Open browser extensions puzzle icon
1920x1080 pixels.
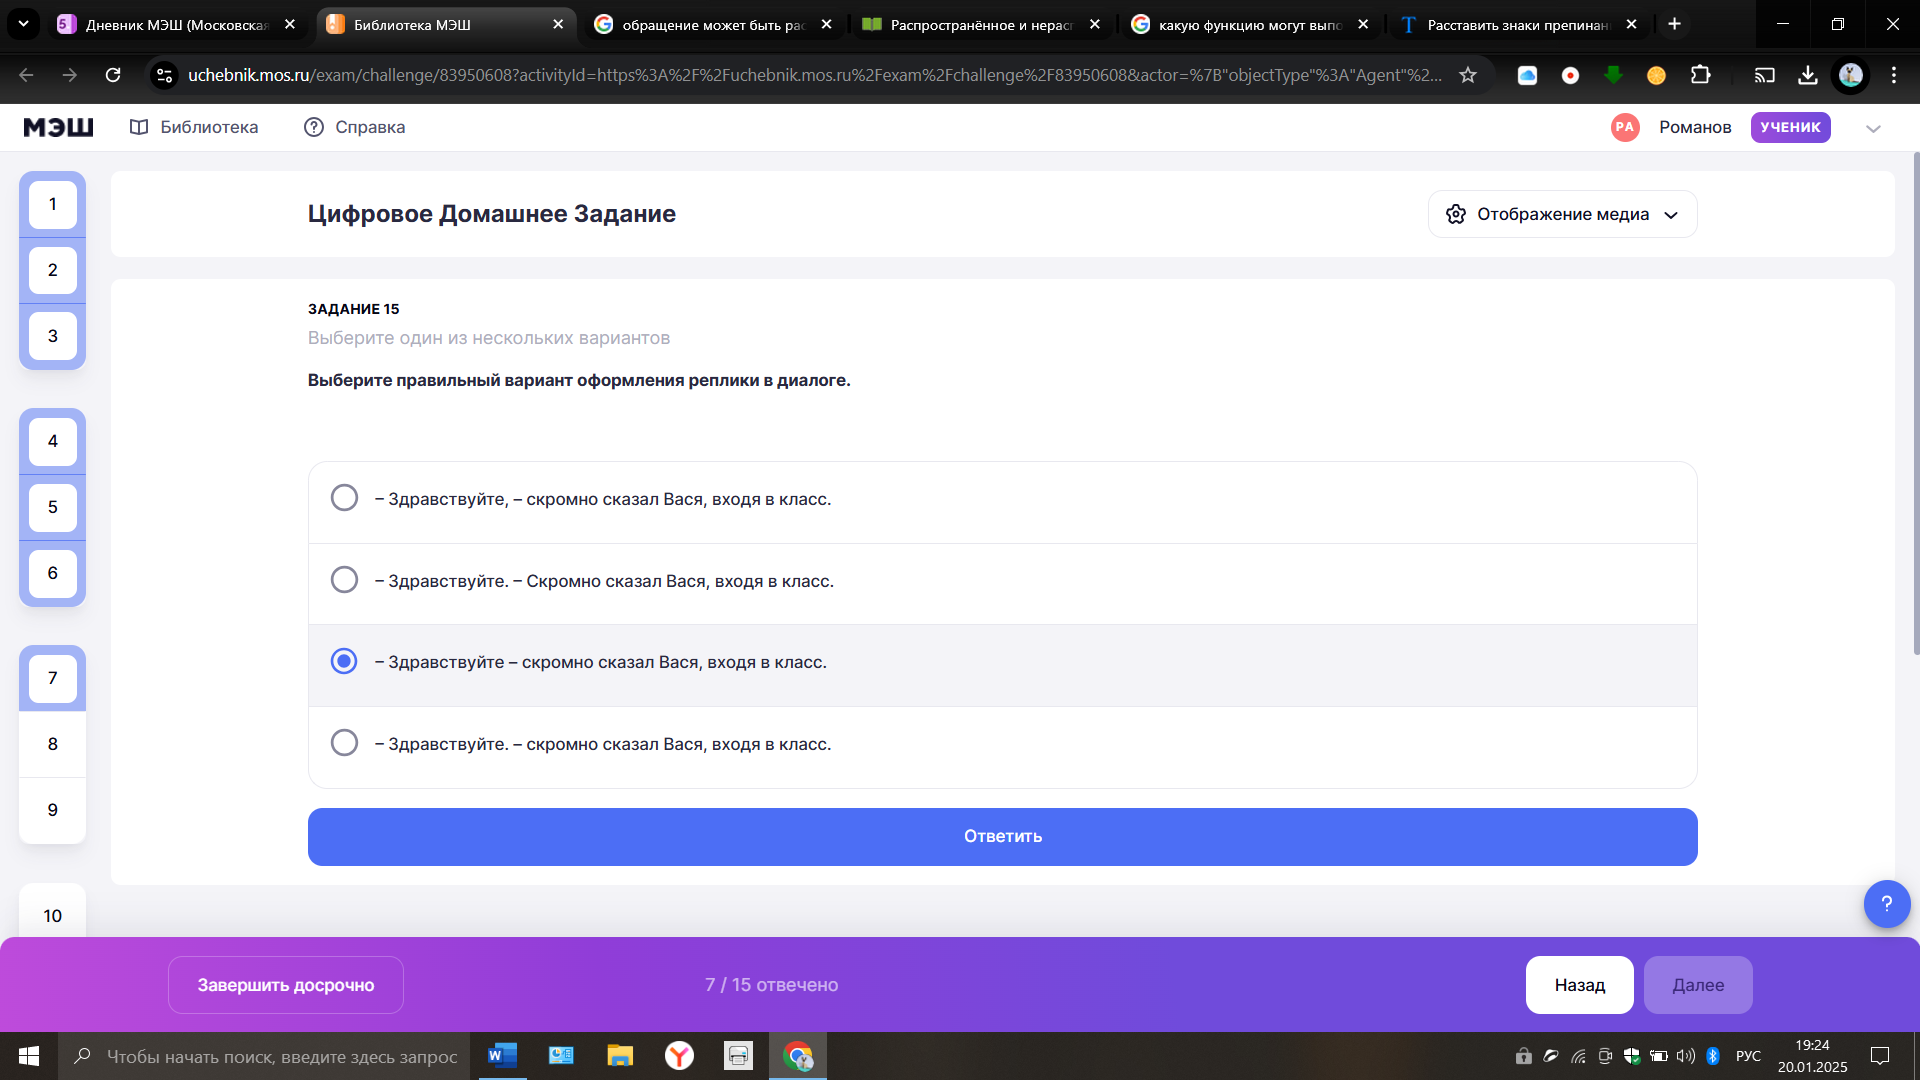coord(1700,75)
